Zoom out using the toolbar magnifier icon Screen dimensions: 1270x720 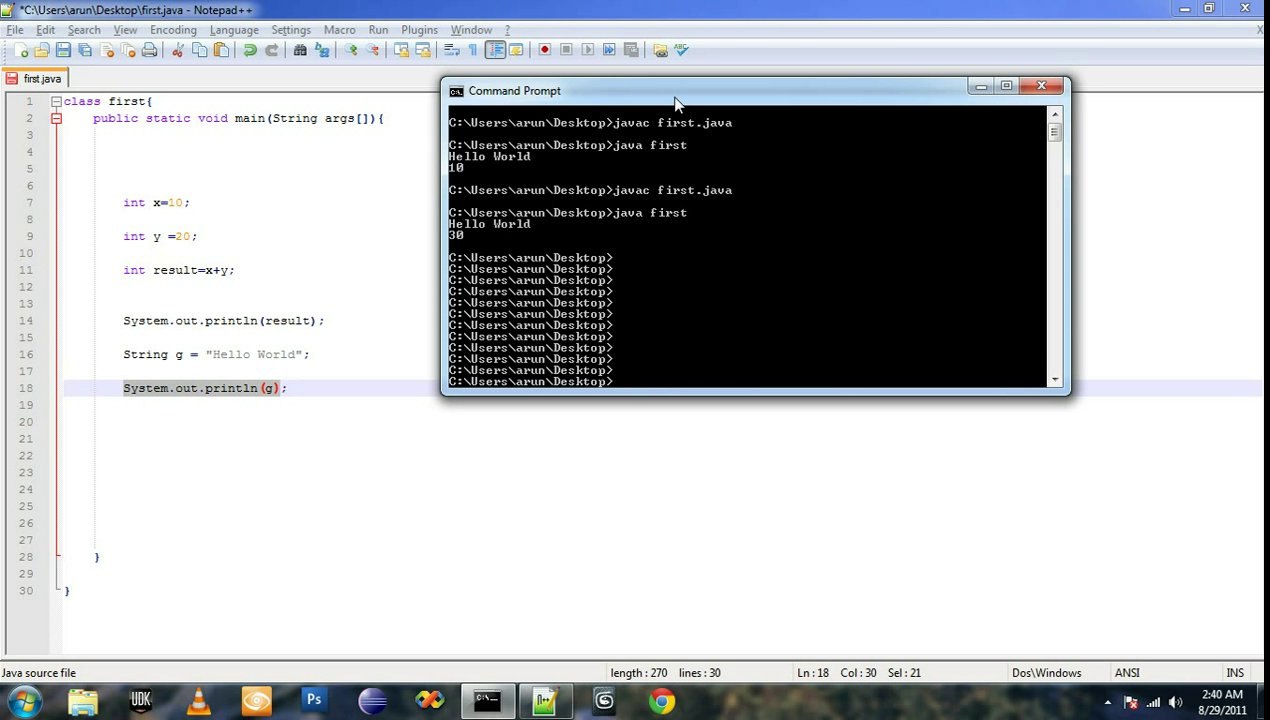(x=373, y=50)
